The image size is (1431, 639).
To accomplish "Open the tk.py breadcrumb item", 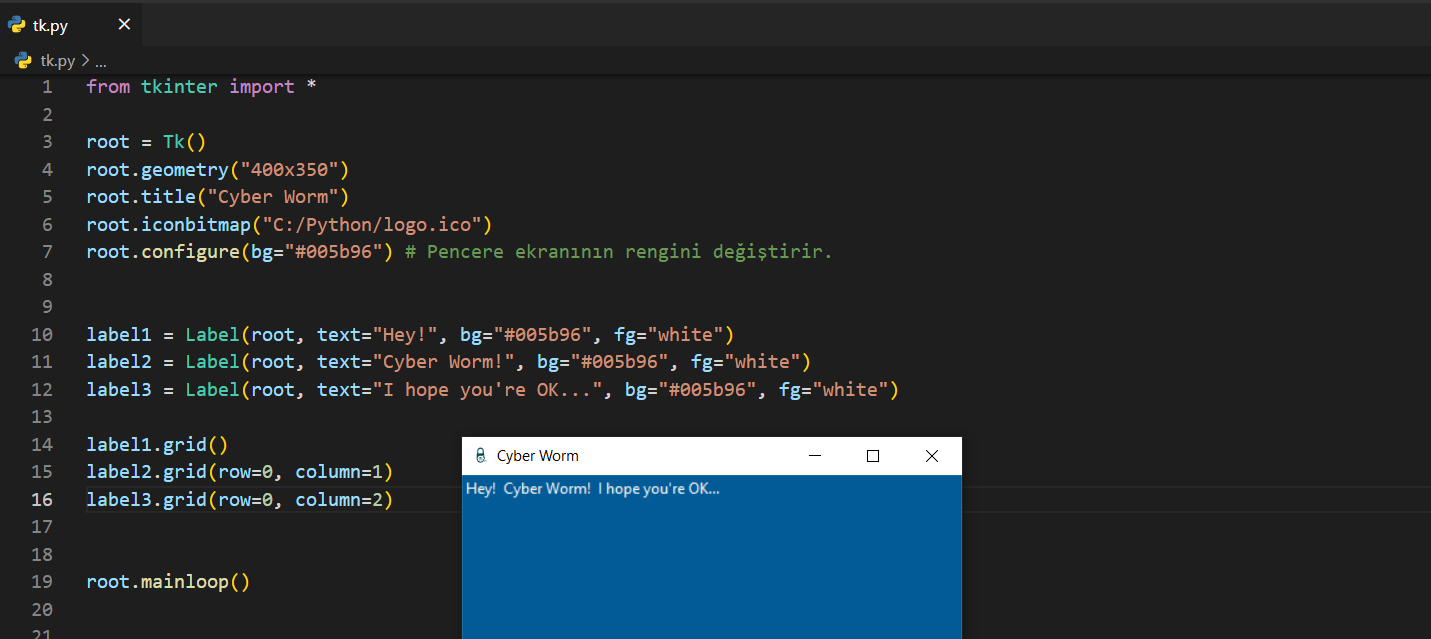I will (57, 61).
